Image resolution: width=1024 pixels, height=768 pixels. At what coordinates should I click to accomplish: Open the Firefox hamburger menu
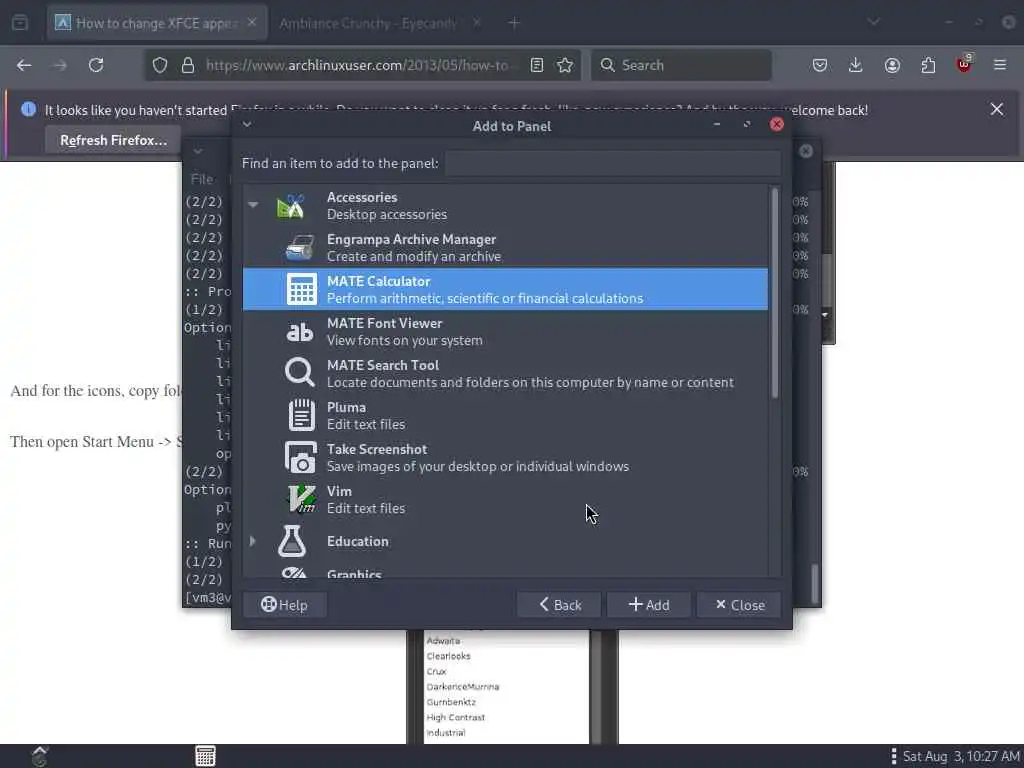(x=1000, y=65)
